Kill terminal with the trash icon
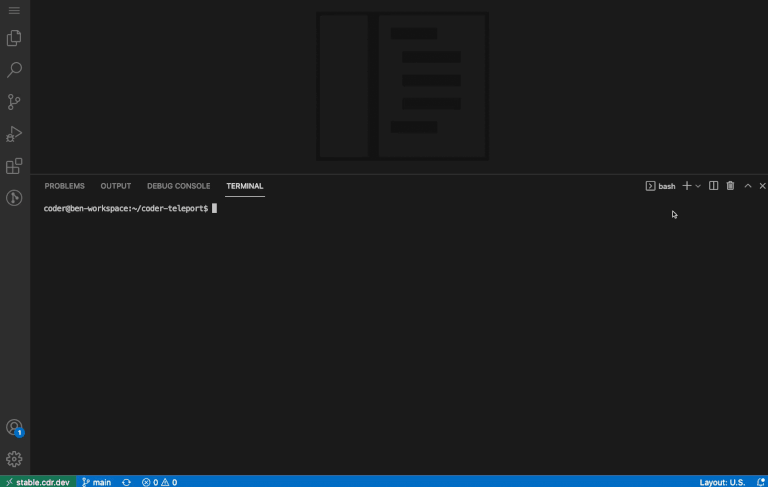The width and height of the screenshot is (768, 487). pyautogui.click(x=730, y=186)
